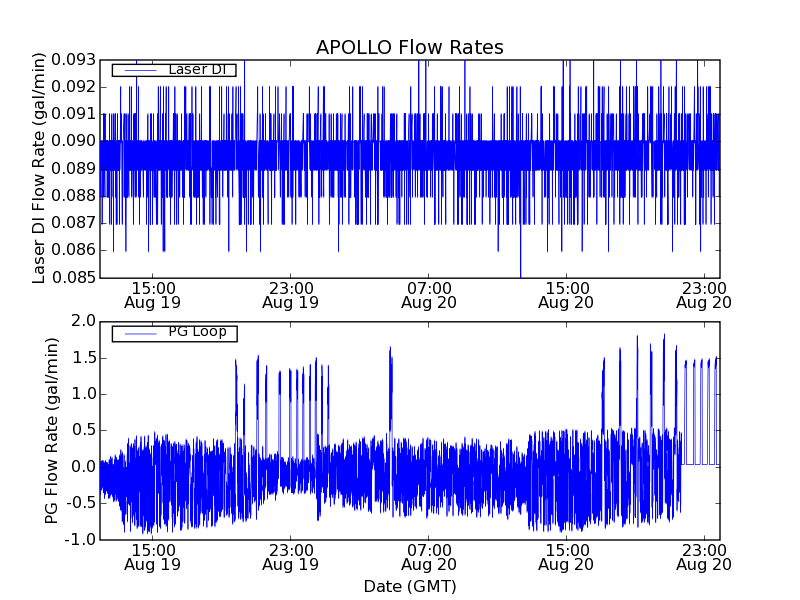The height and width of the screenshot is (600, 800).
Task: Select the Laser DI Flow Rate y-axis label
Action: [40, 168]
